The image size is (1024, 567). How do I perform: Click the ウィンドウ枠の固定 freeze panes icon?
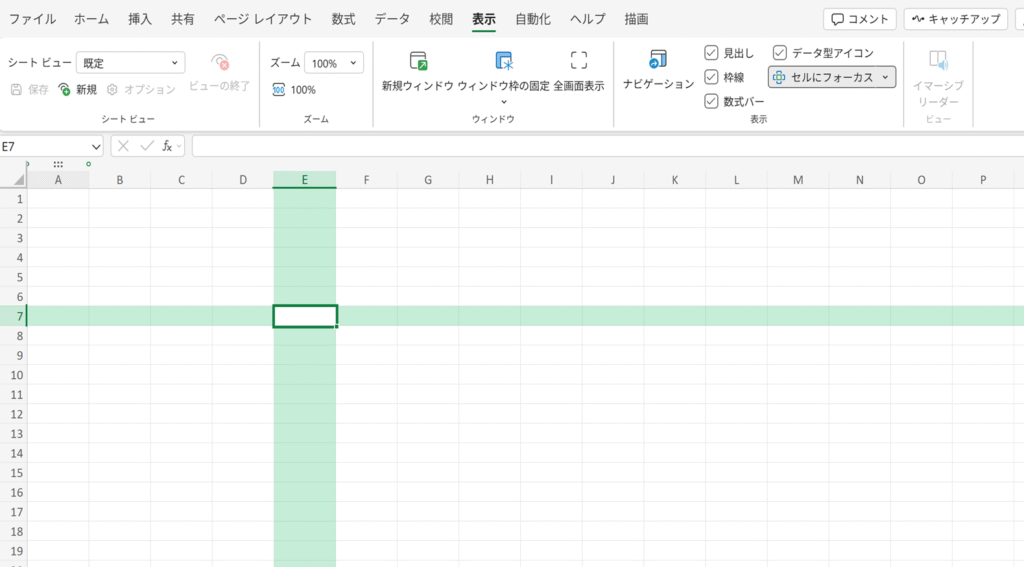504,60
